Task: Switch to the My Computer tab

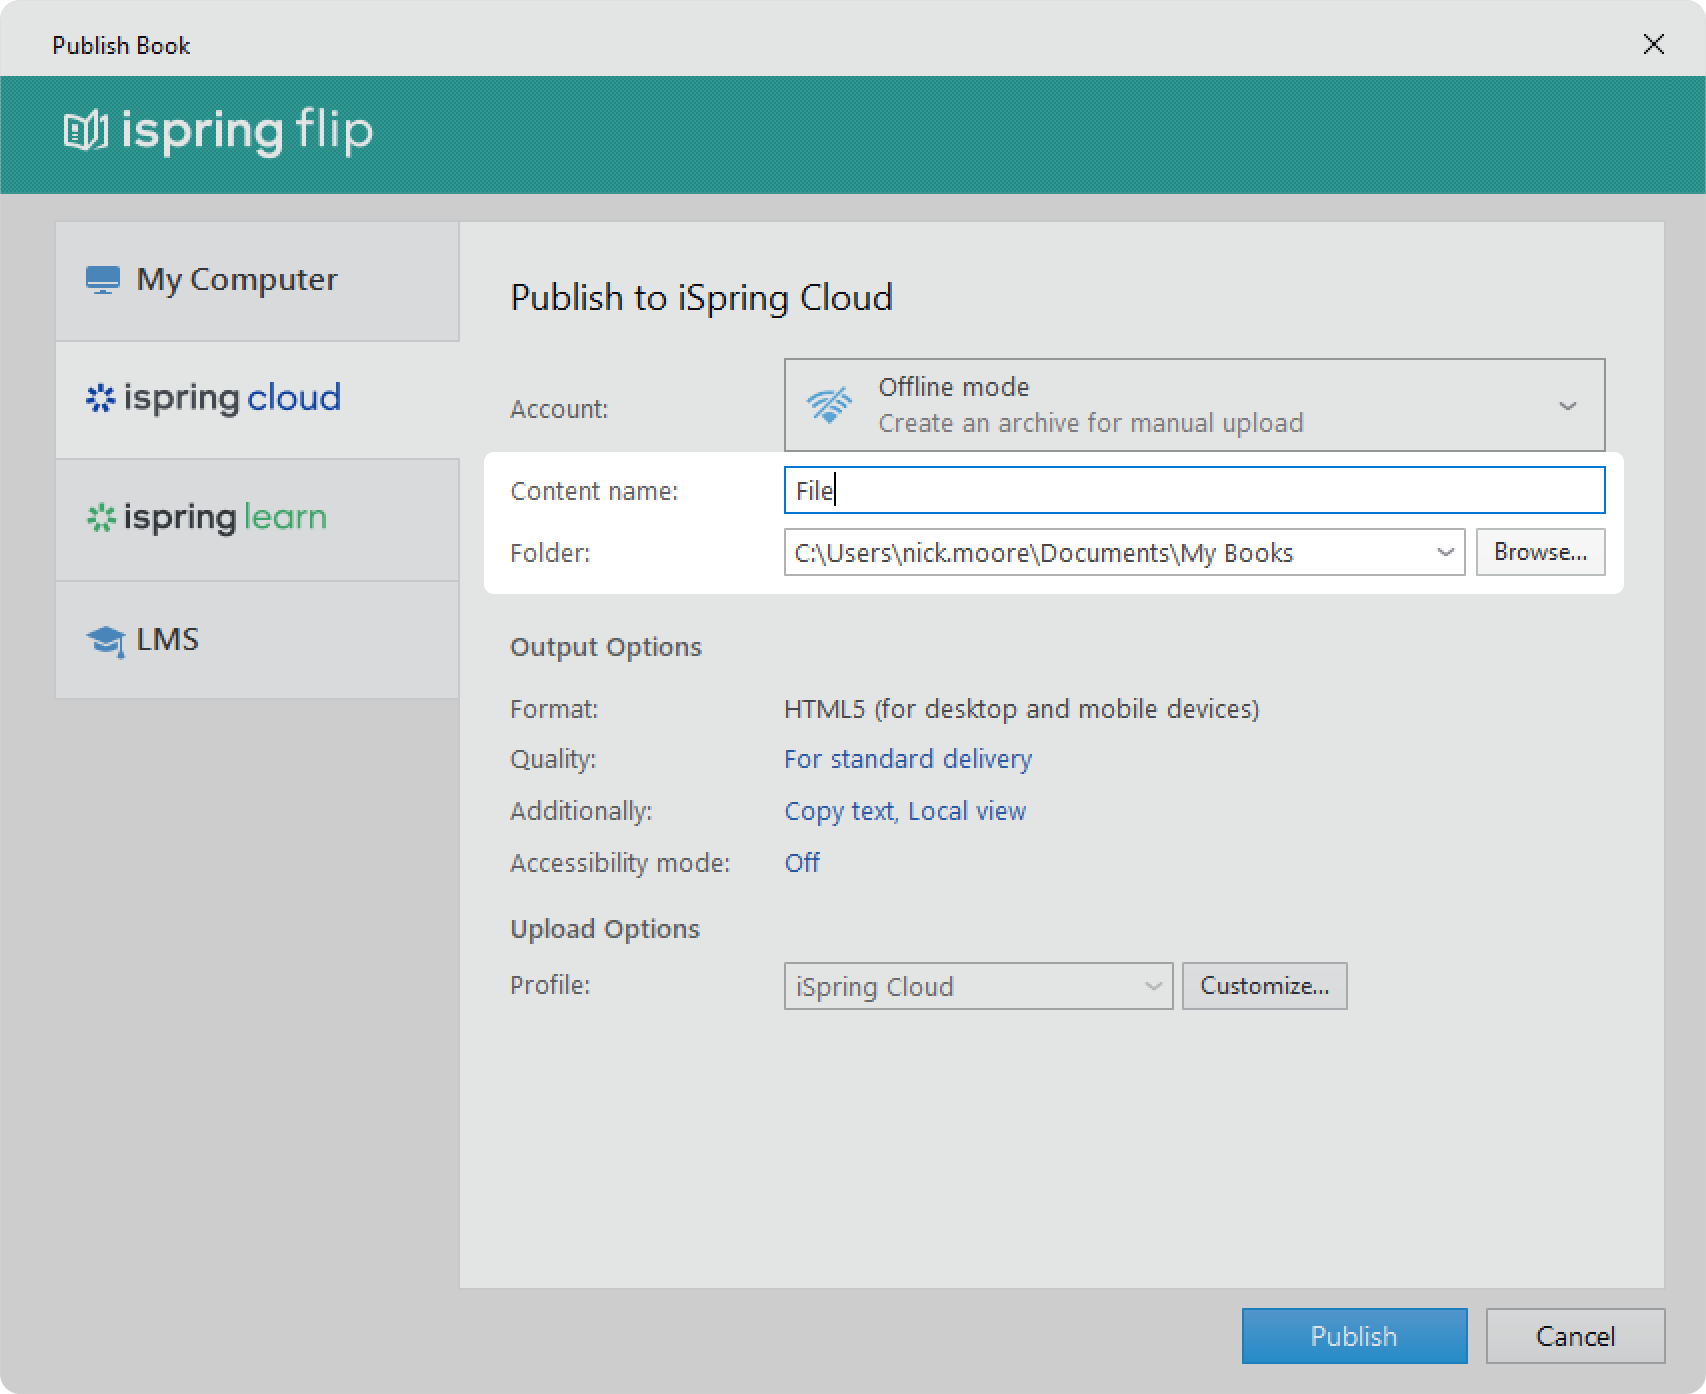Action: click(257, 281)
